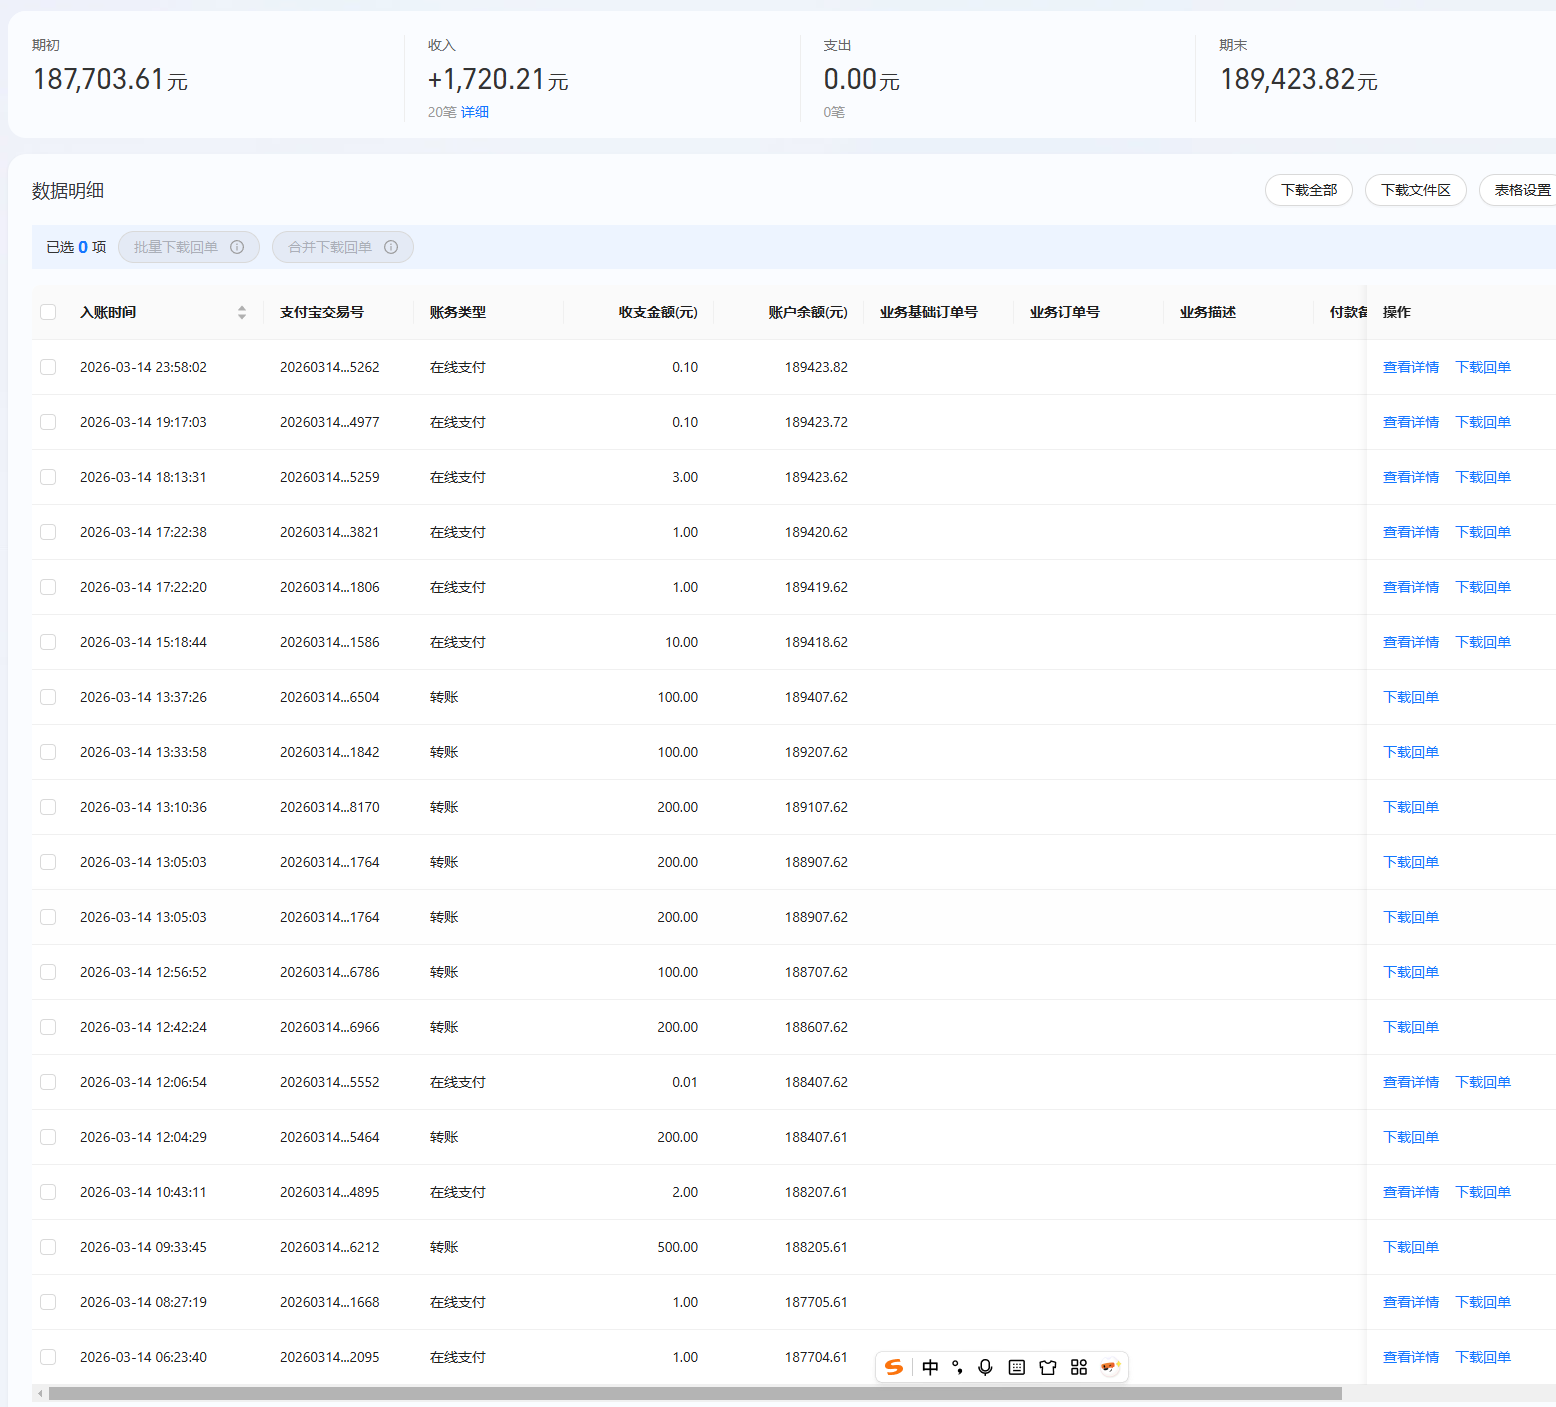Open the 详细 link under income total
1556x1407 pixels.
(x=475, y=112)
